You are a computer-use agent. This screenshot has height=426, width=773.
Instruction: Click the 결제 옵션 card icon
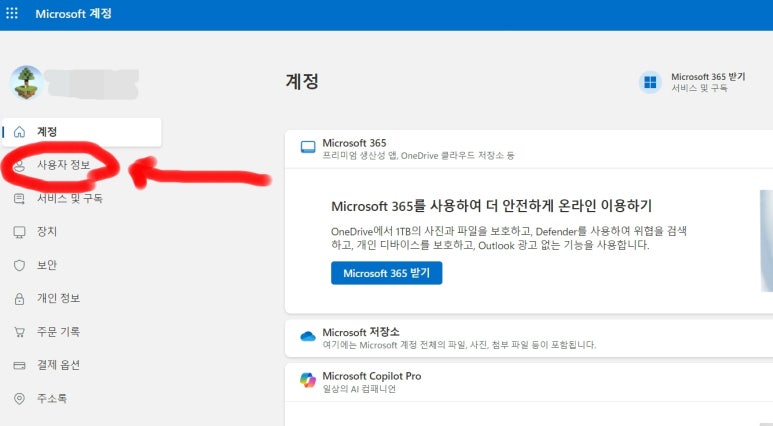click(x=19, y=365)
